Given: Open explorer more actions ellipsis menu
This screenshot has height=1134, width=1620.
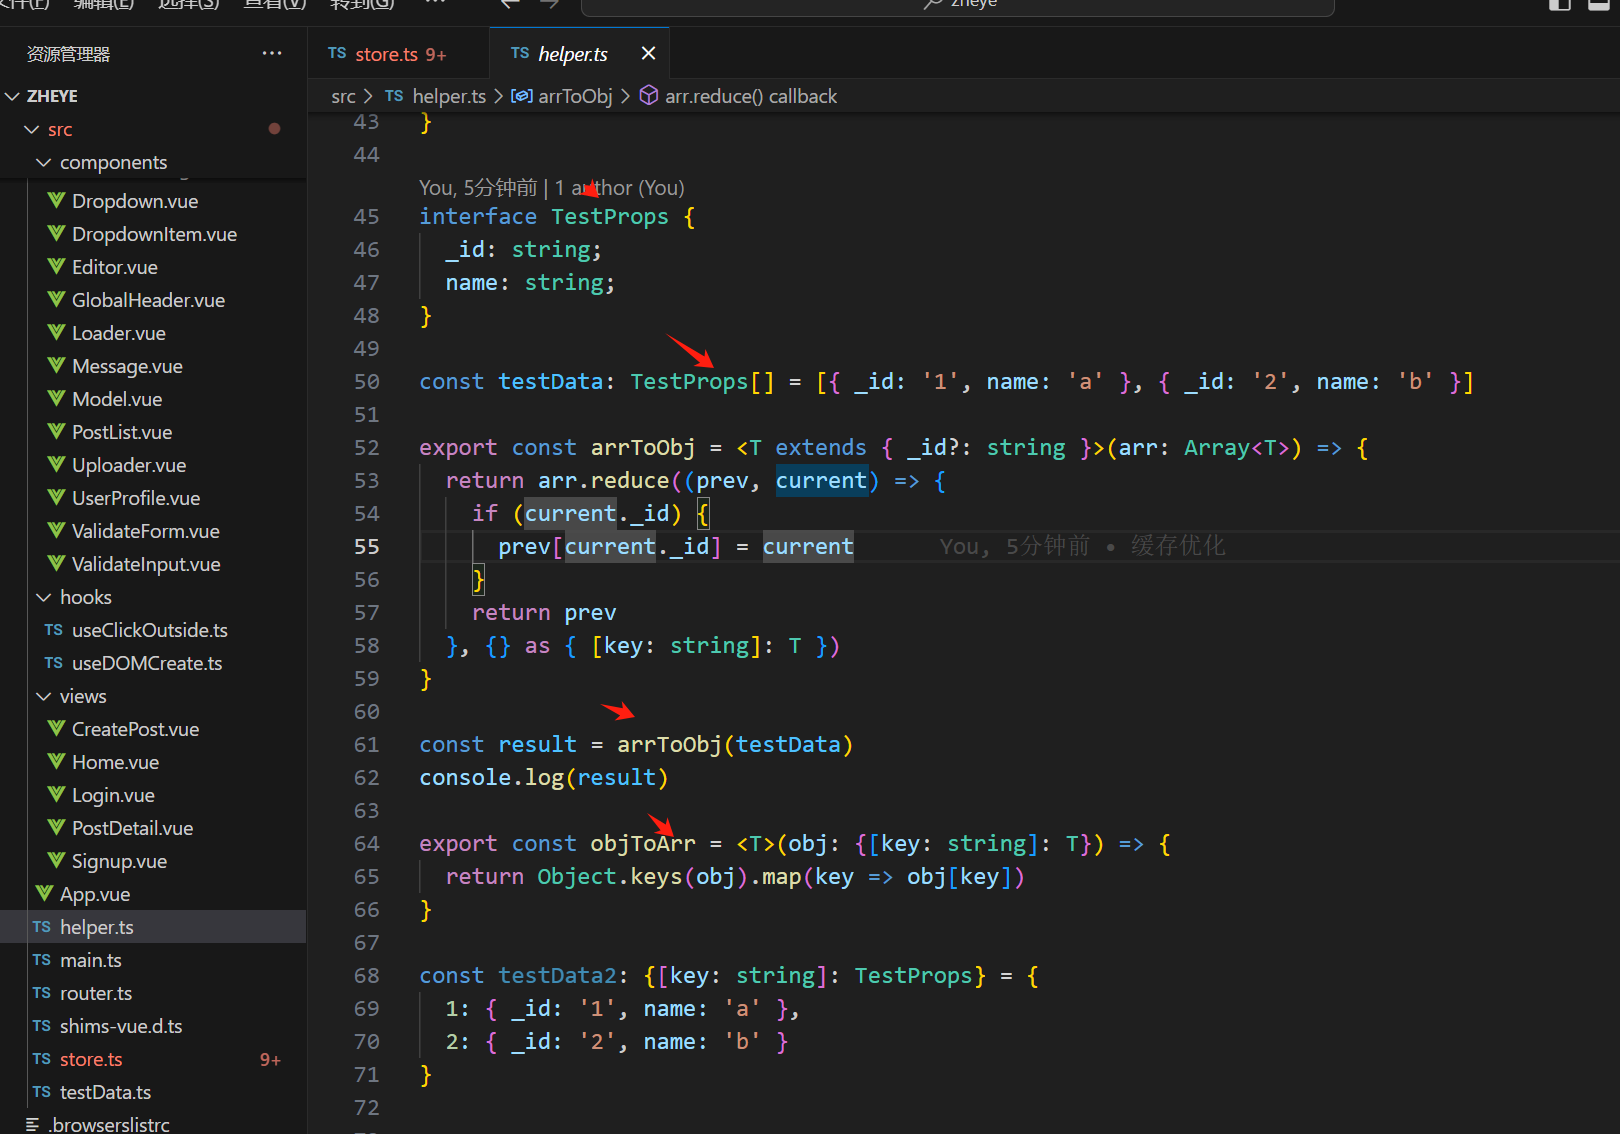Looking at the screenshot, I should pyautogui.click(x=272, y=53).
